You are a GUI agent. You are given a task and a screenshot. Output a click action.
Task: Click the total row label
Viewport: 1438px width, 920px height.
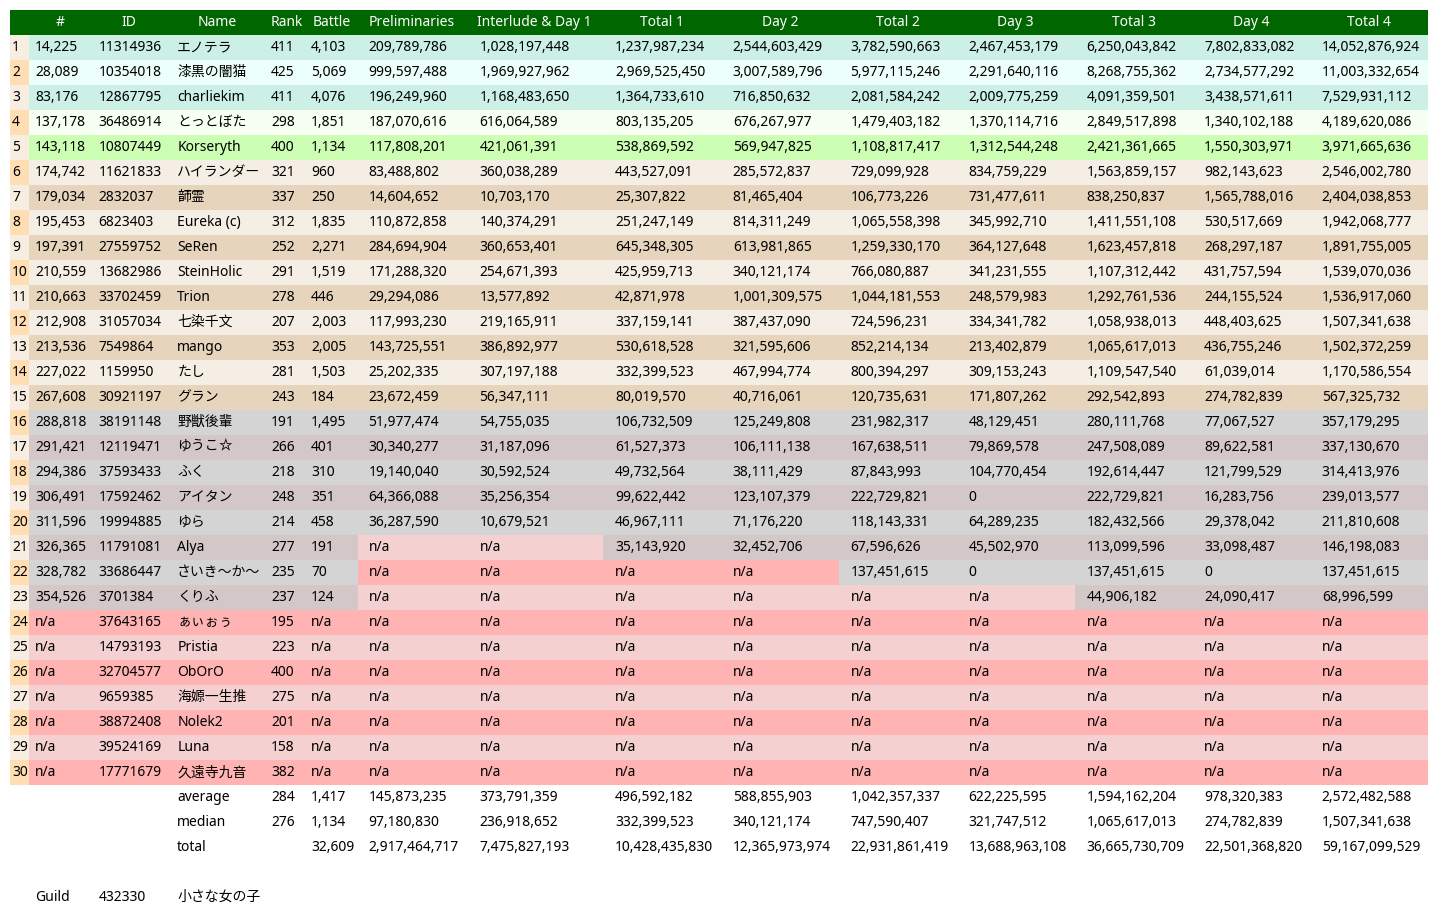point(191,846)
